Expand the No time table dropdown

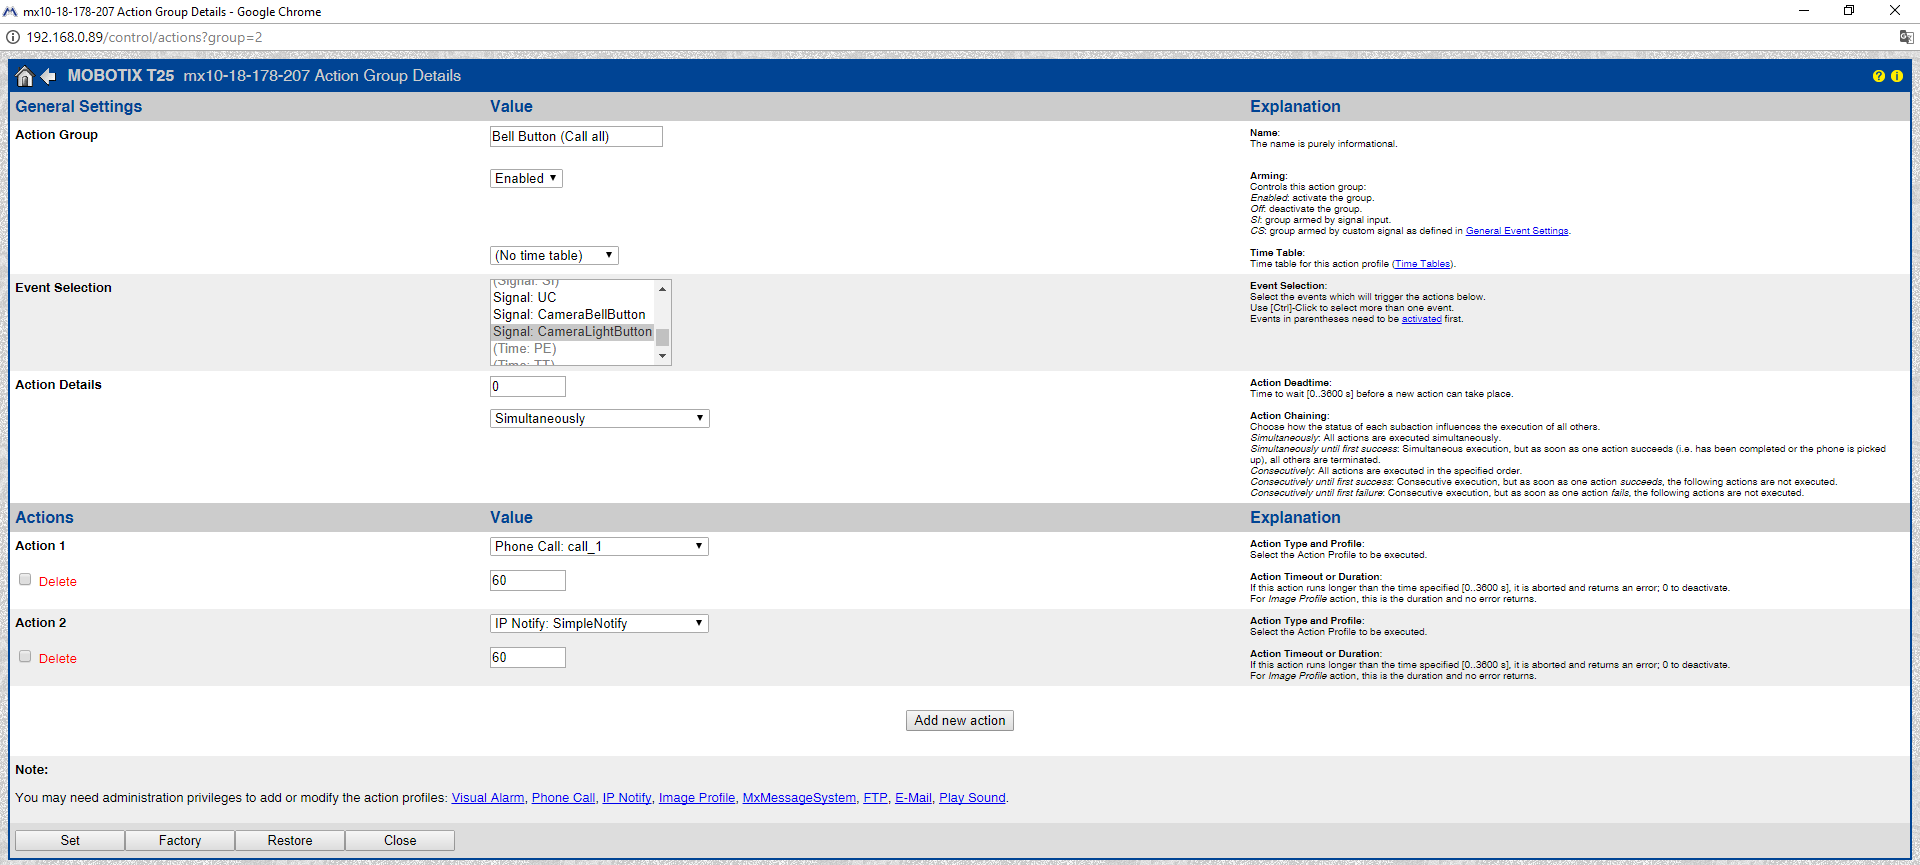(554, 255)
